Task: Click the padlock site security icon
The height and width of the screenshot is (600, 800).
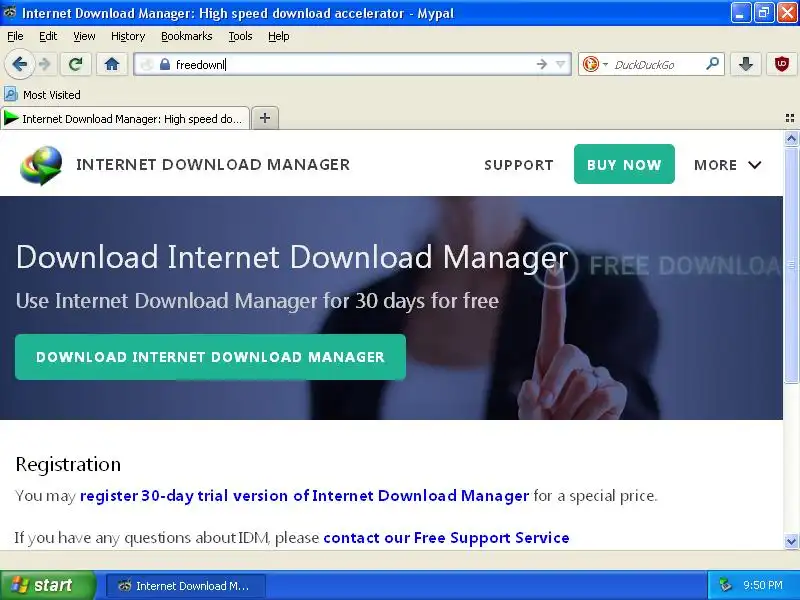Action: point(164,64)
